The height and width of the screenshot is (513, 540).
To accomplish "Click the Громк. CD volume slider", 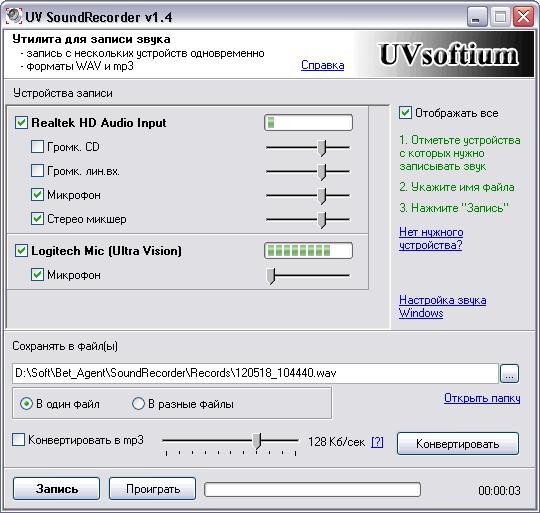I will pos(308,148).
